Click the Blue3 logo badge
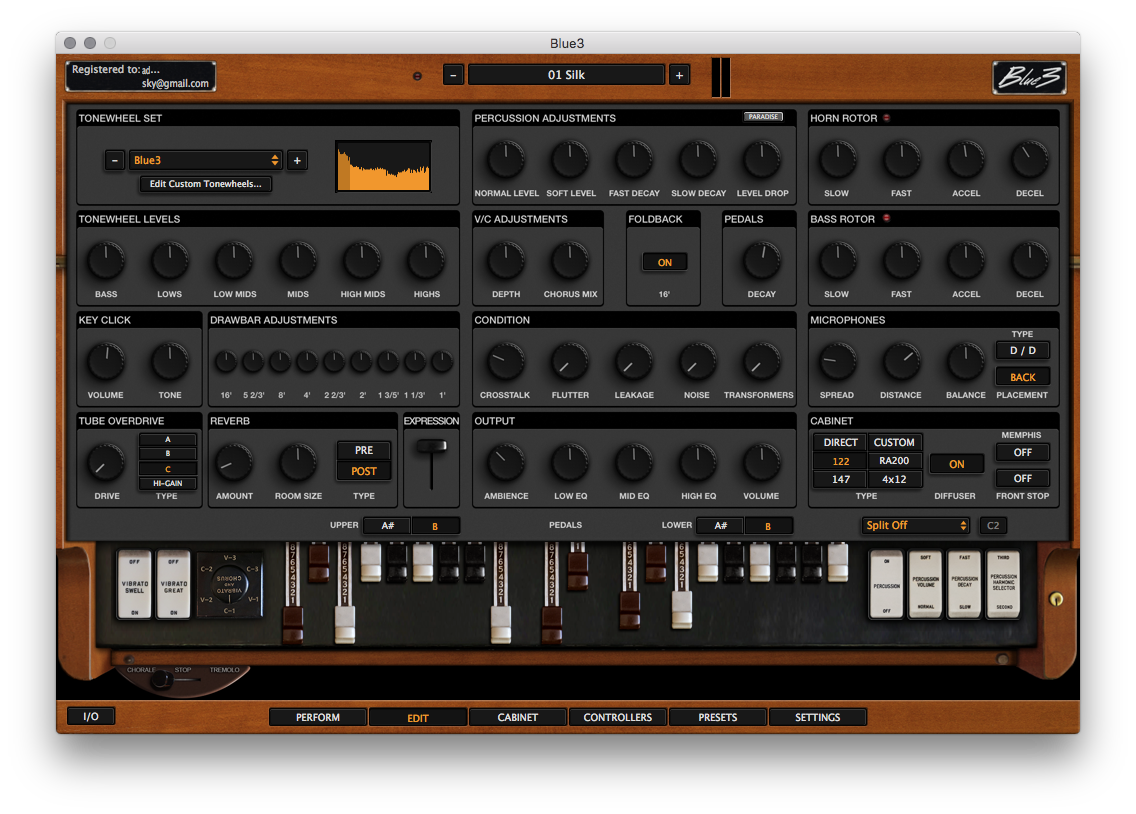This screenshot has height=814, width=1136. point(1029,77)
